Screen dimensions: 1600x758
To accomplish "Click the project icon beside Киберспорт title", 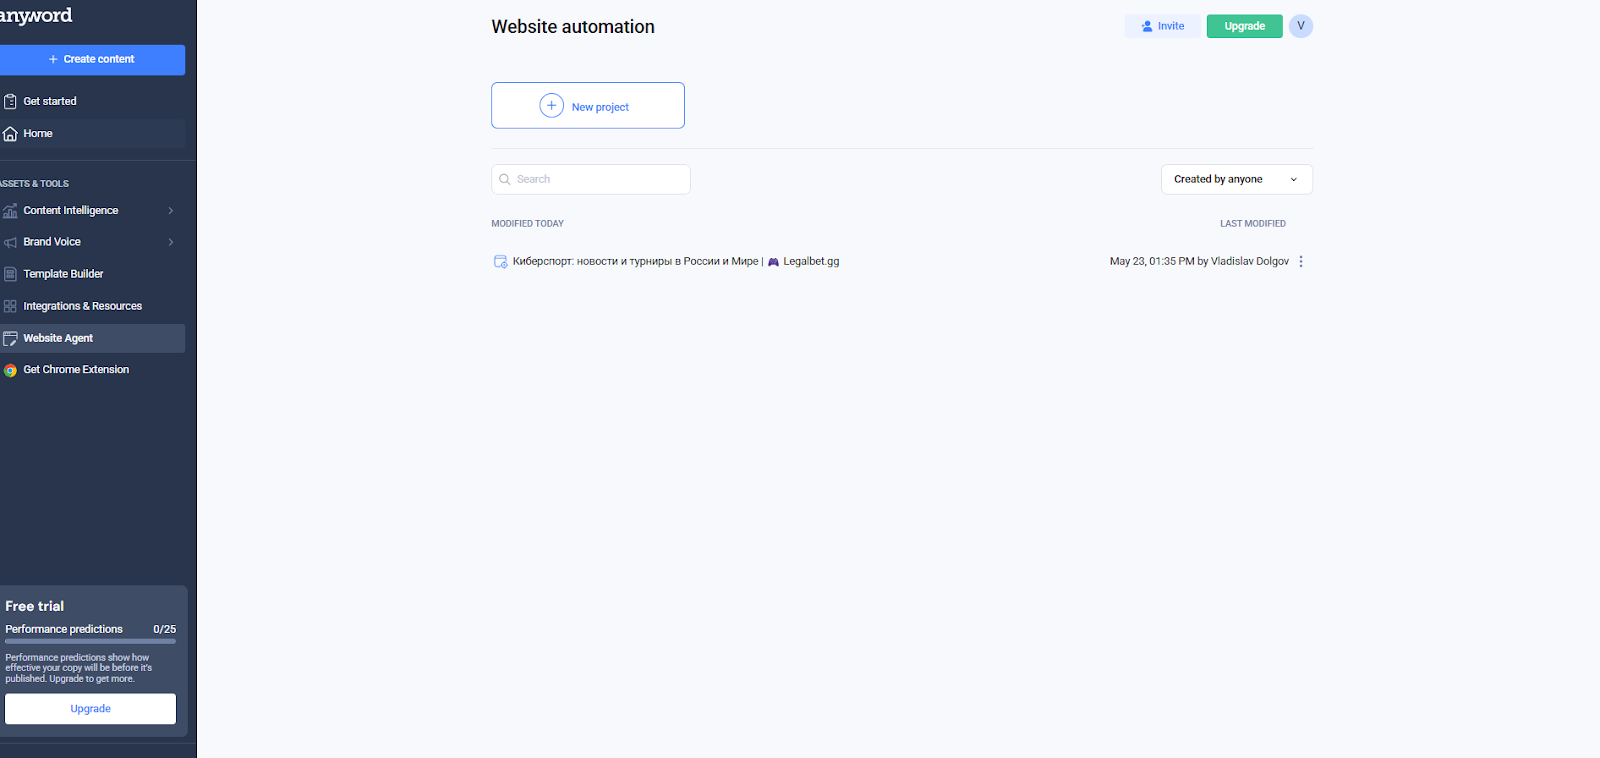I will coord(500,261).
